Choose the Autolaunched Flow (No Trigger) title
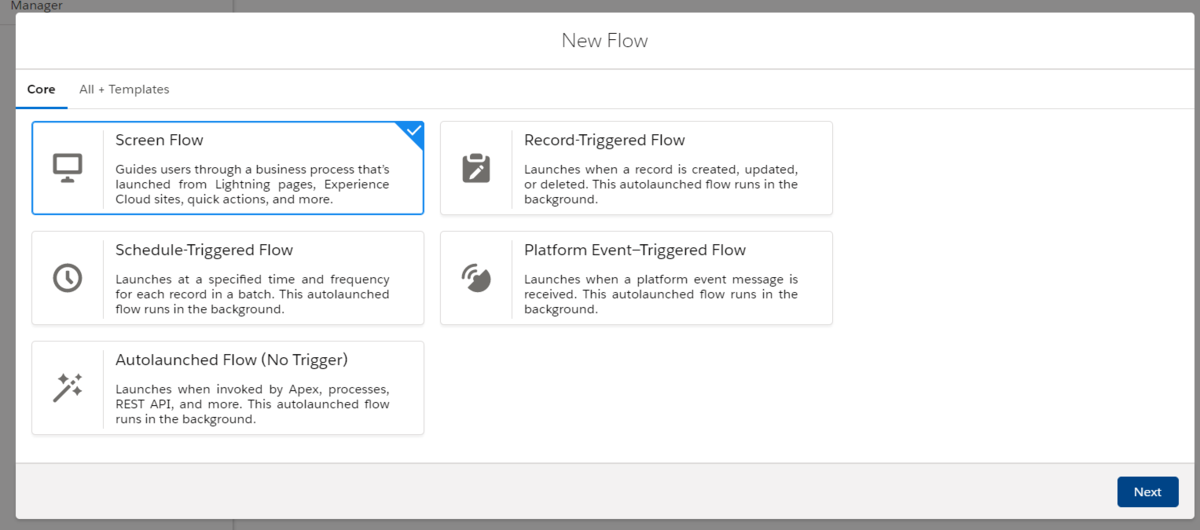The width and height of the screenshot is (1200, 530). [x=231, y=360]
